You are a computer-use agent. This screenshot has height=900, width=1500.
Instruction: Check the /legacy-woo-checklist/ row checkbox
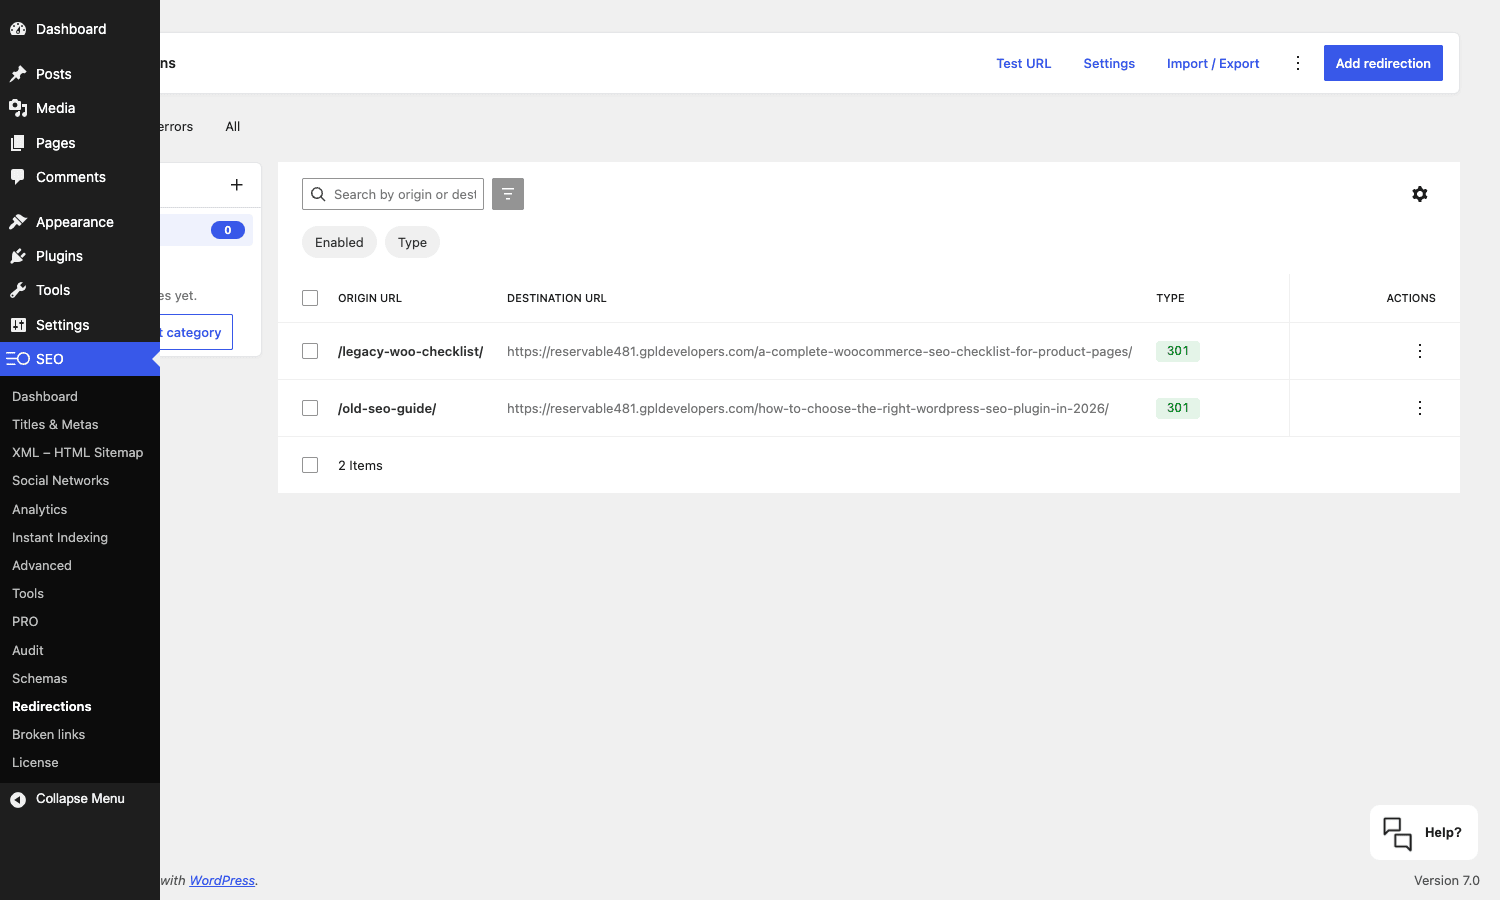[x=310, y=351]
